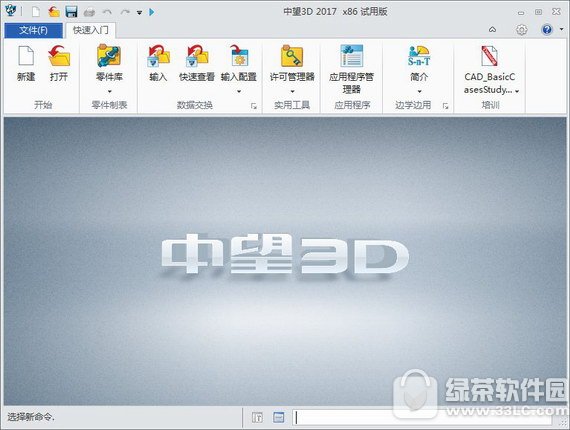Expand the quick access toolbar customize arrow
The width and height of the screenshot is (570, 430).
pos(139,13)
